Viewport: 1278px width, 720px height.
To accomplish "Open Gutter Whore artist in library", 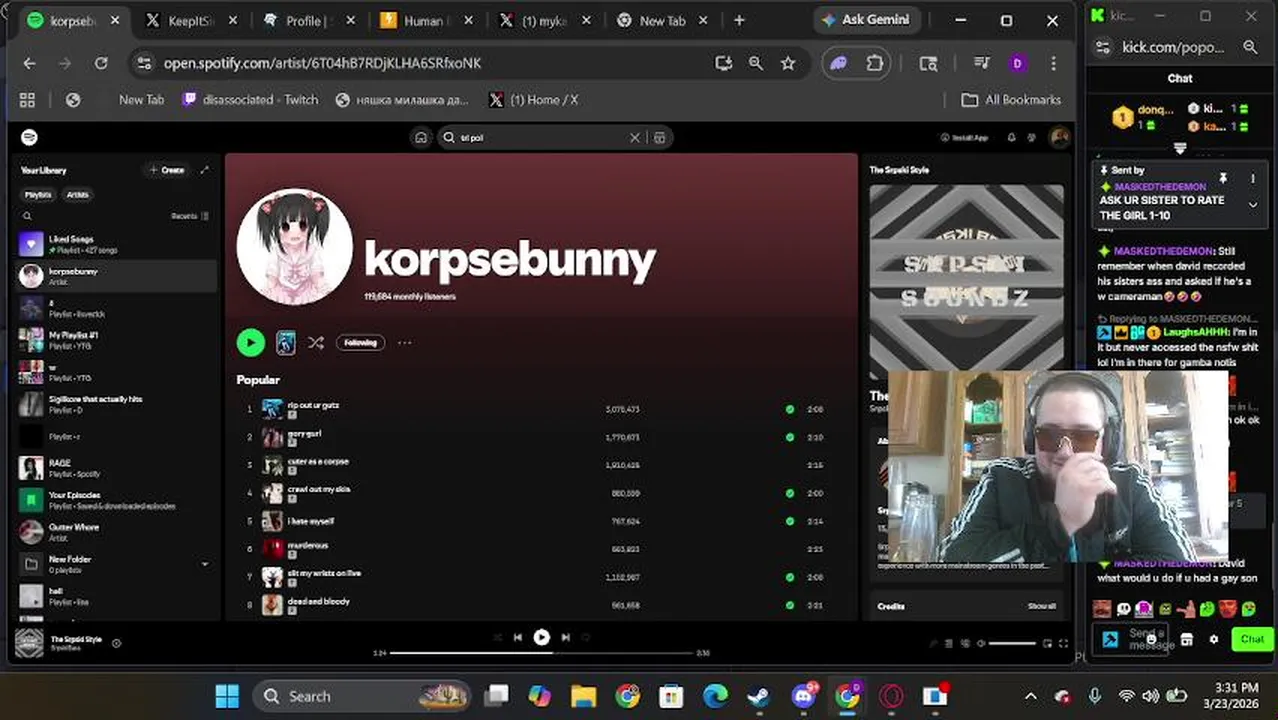I will click(117, 532).
